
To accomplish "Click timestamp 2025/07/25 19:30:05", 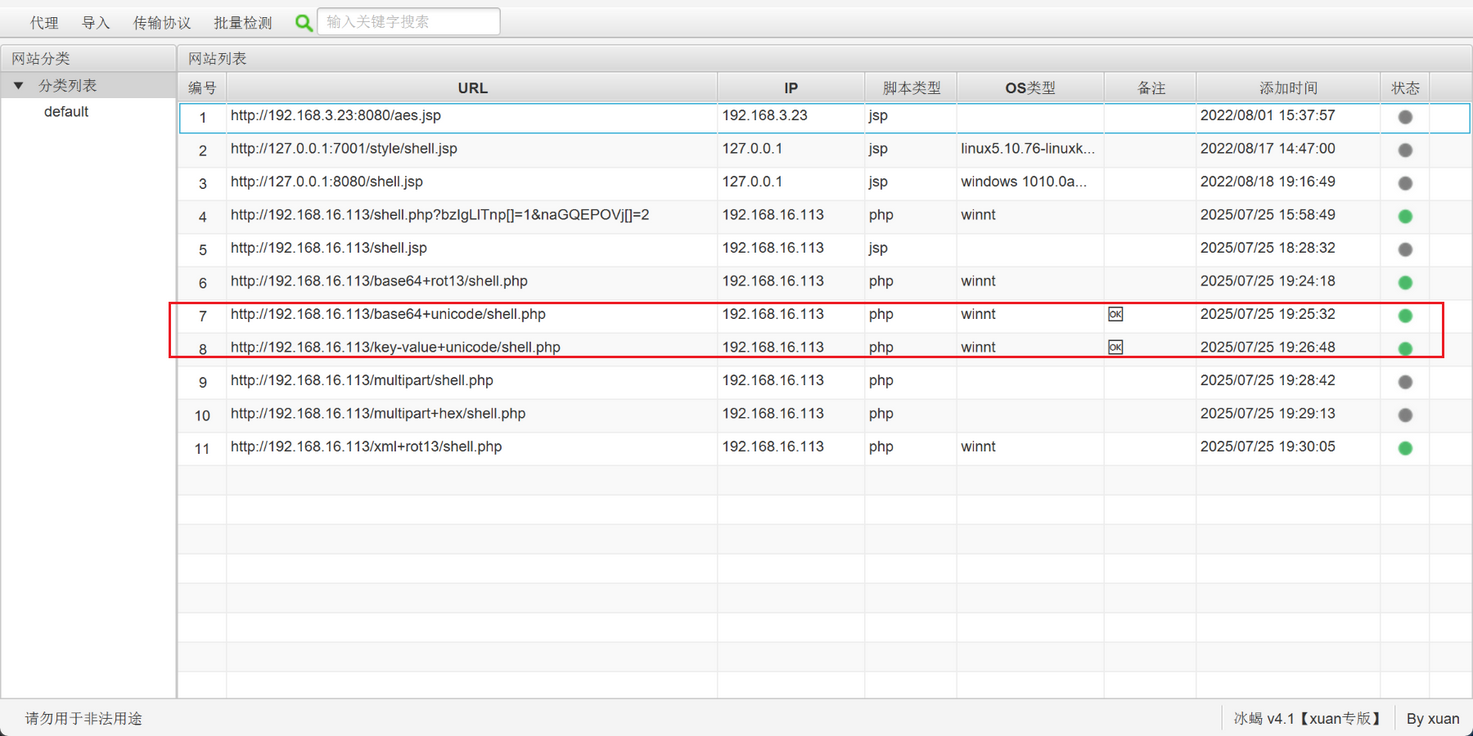I will click(1267, 445).
